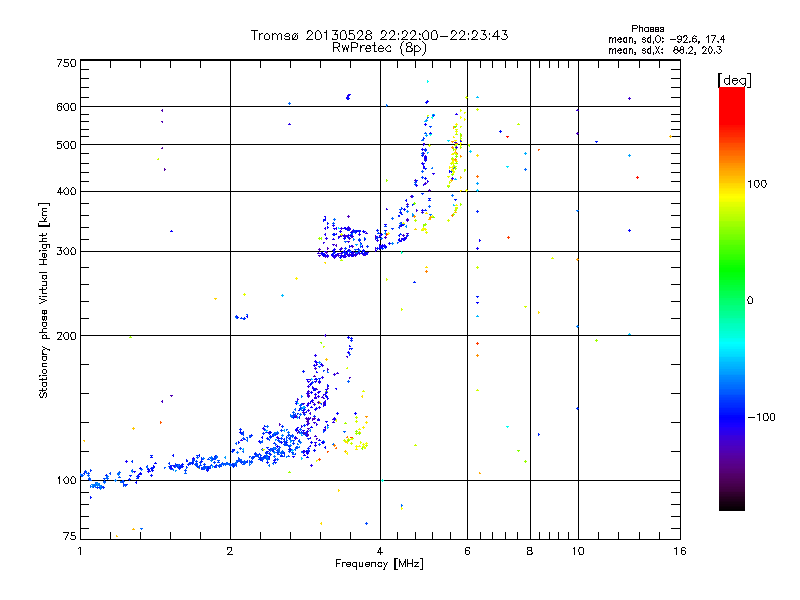Click the "mean, sd,O: -92.6, 17.4" statistics line
This screenshot has height=600, width=800.
pos(666,39)
